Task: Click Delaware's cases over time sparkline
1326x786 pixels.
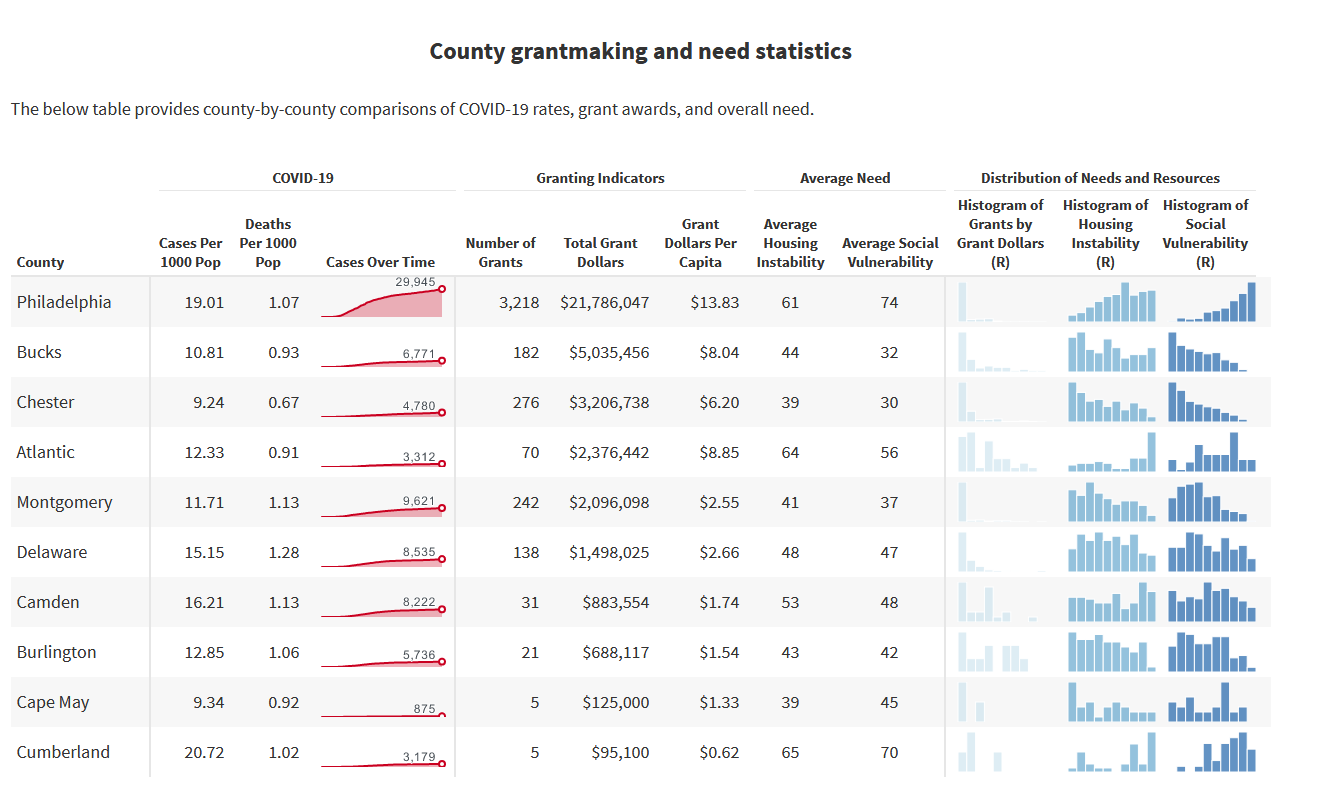Action: (384, 557)
